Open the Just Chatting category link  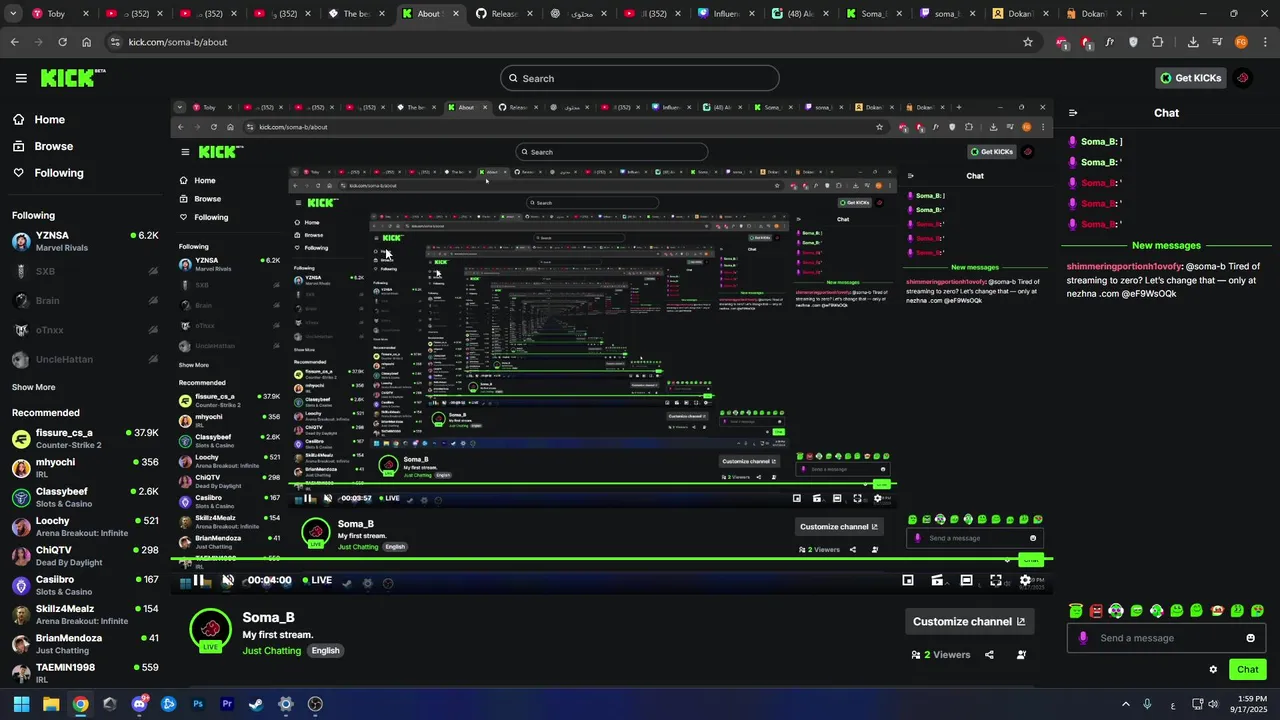click(272, 651)
